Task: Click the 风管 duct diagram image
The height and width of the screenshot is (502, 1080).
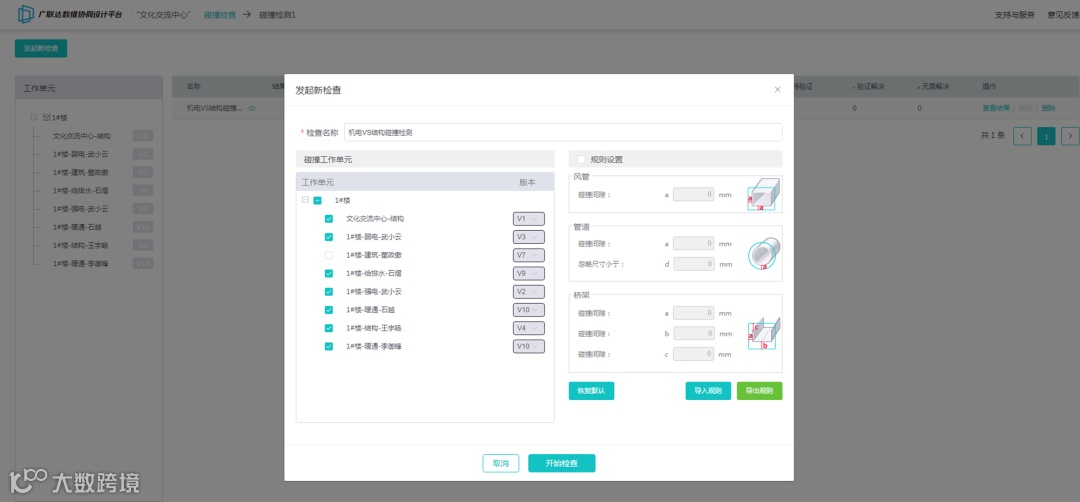Action: (765, 194)
